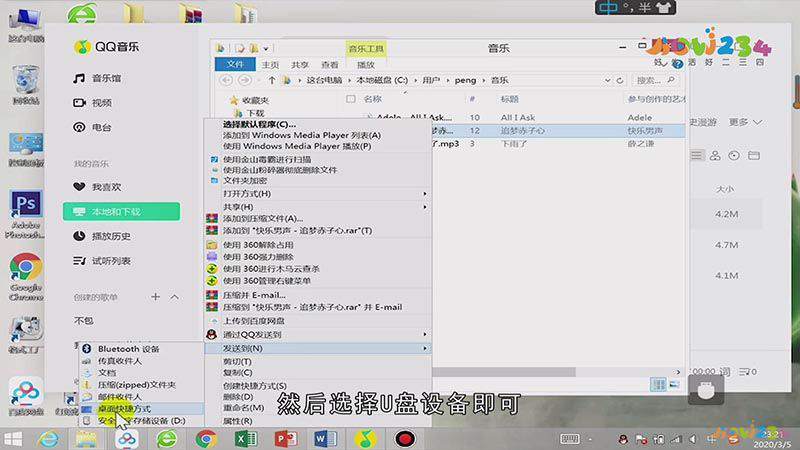Switch to 文件 tab in Explorer

tap(235, 64)
